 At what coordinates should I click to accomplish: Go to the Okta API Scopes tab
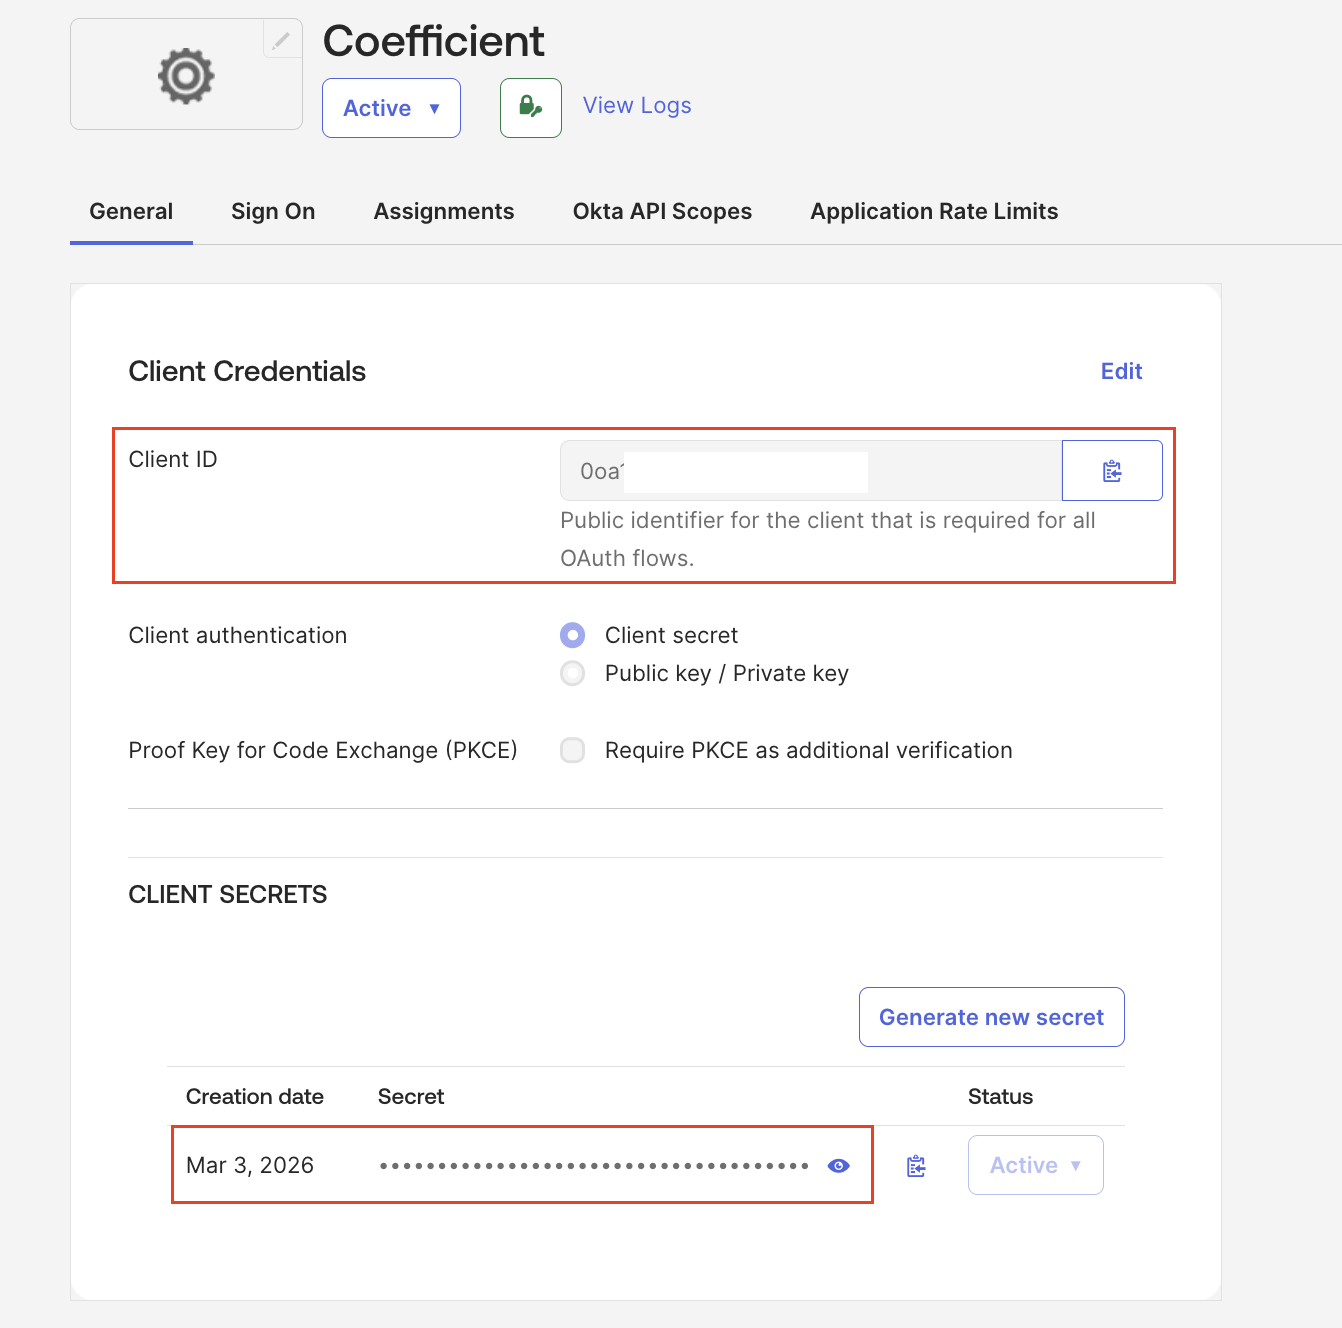pos(662,212)
